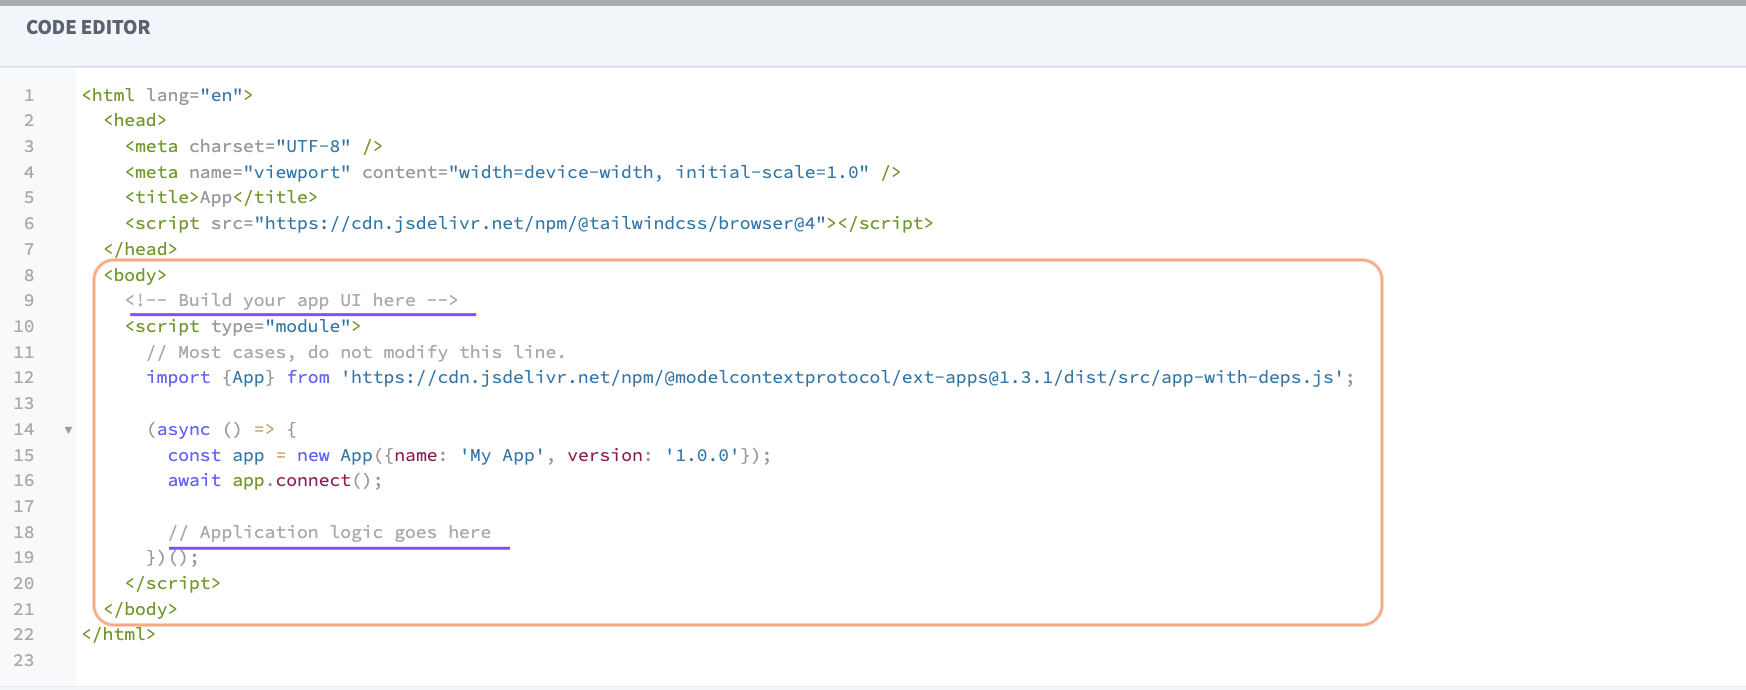The height and width of the screenshot is (690, 1746).
Task: Click the import keyword on line 12
Action: tap(178, 378)
